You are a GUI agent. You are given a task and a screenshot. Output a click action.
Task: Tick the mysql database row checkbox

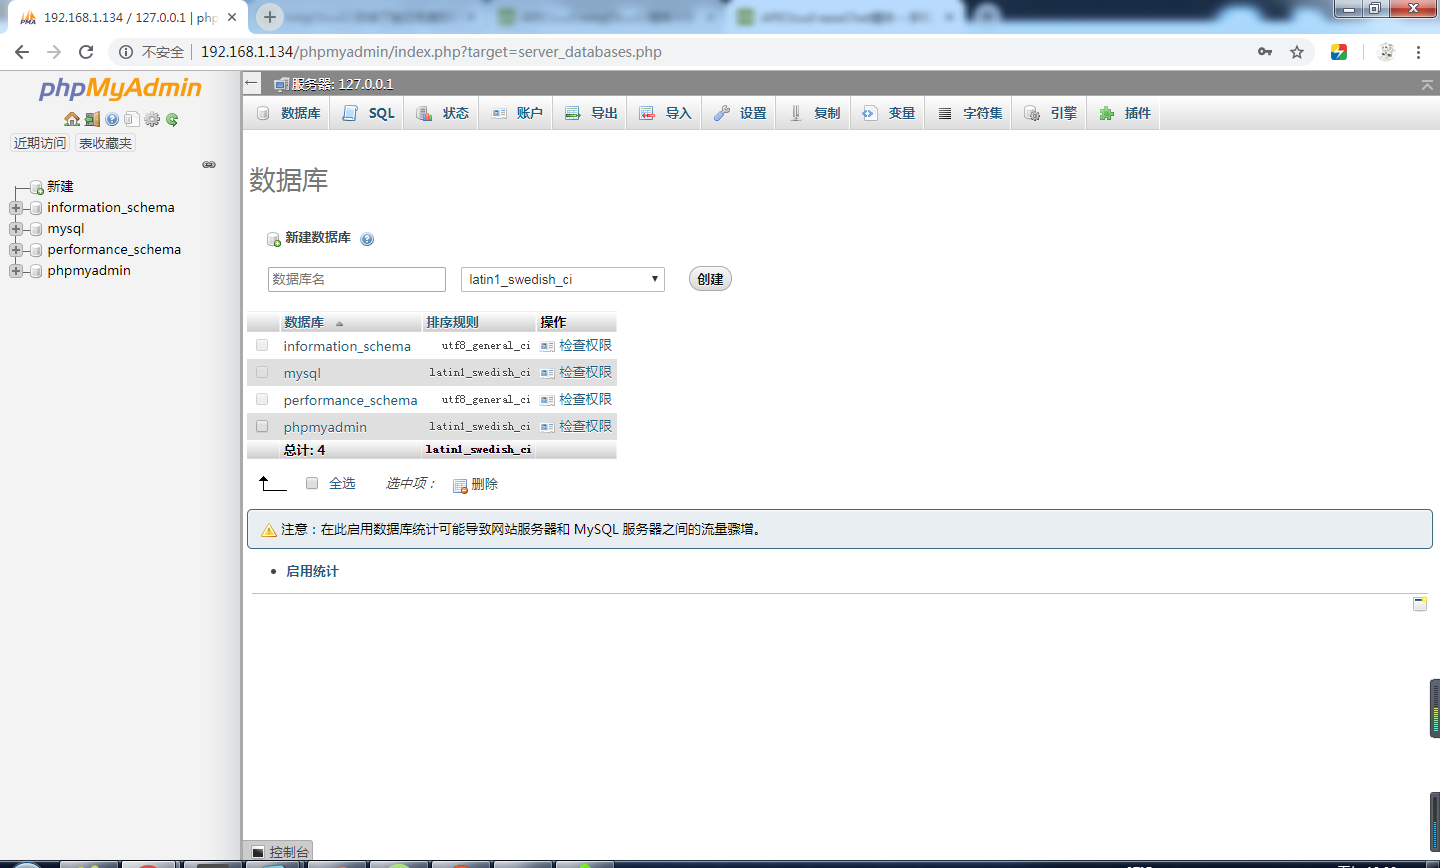coord(262,372)
